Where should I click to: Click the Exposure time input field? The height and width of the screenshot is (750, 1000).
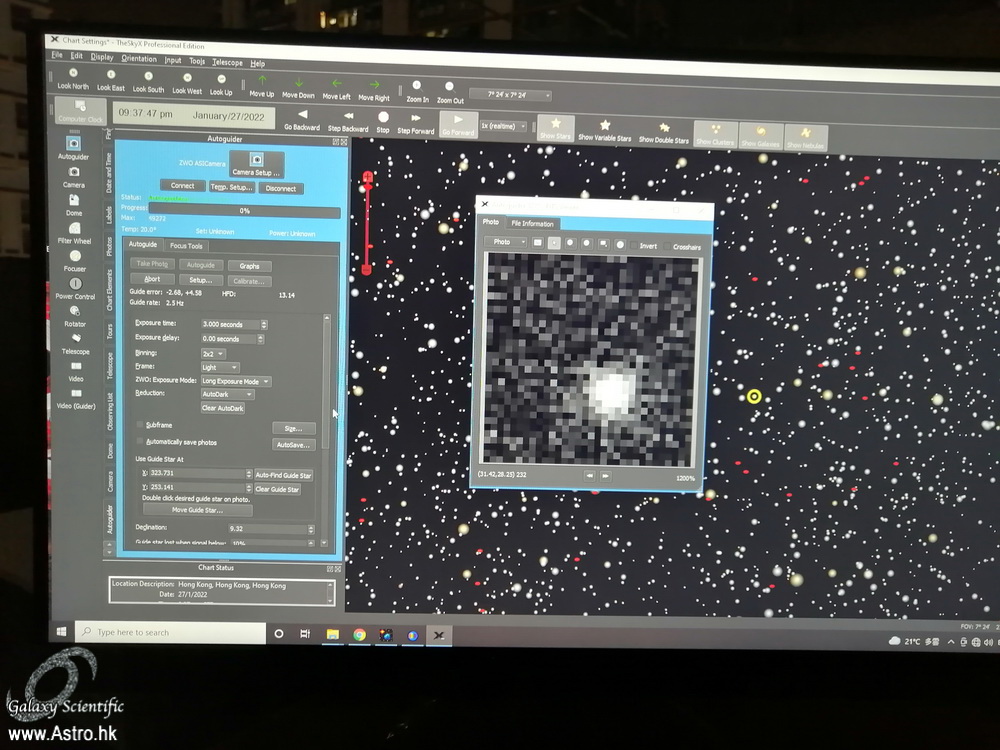230,325
